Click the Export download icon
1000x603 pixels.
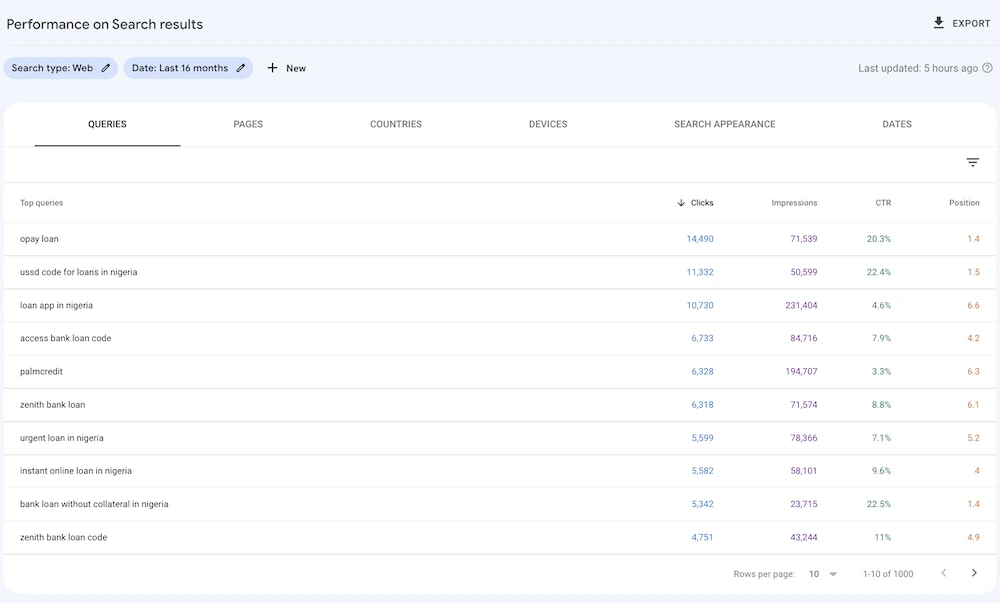(x=939, y=22)
